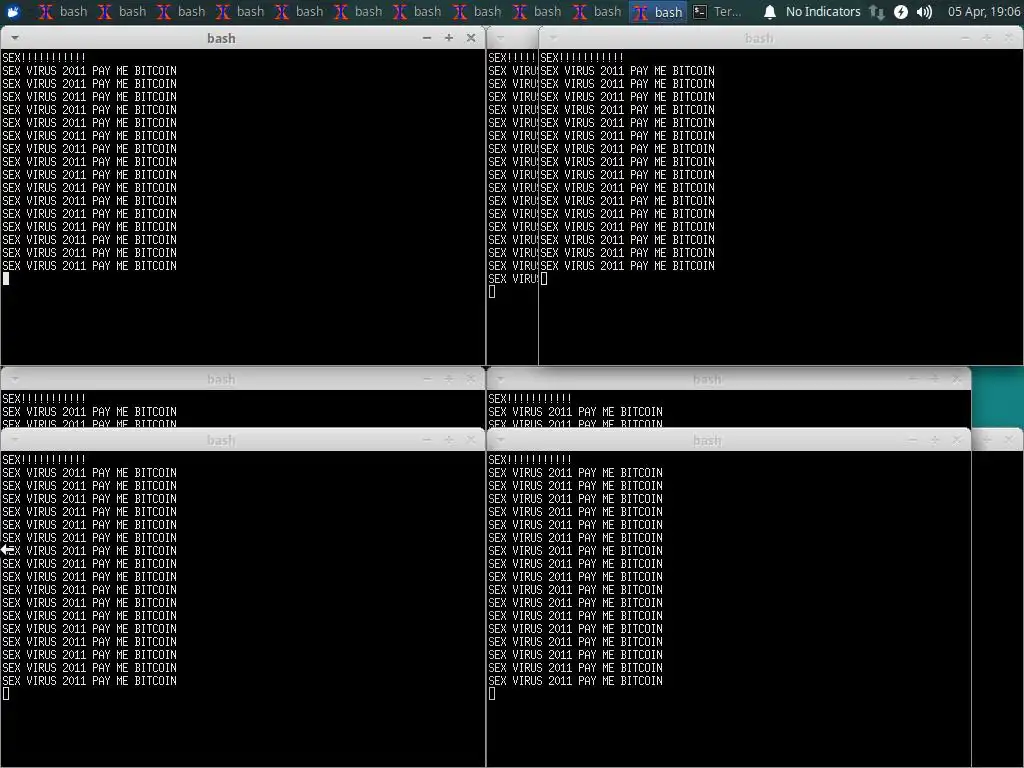The height and width of the screenshot is (768, 1024).
Task: Maximize the sliver window at far right edge
Action: pos(987,440)
